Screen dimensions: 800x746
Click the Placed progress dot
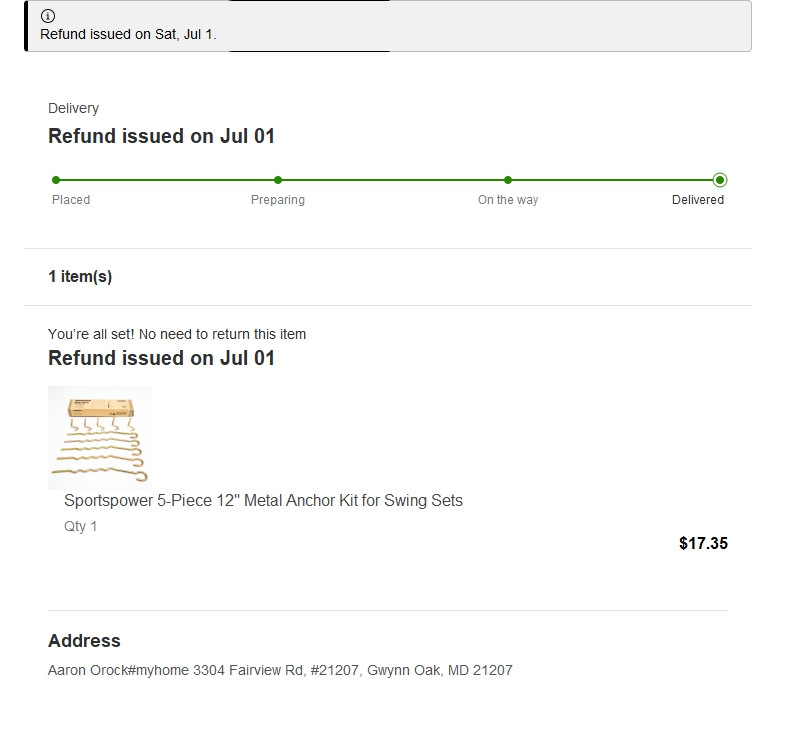point(56,180)
